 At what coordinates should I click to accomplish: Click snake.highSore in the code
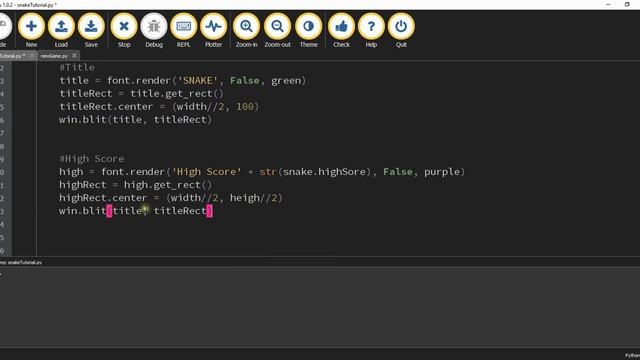[x=324, y=172]
